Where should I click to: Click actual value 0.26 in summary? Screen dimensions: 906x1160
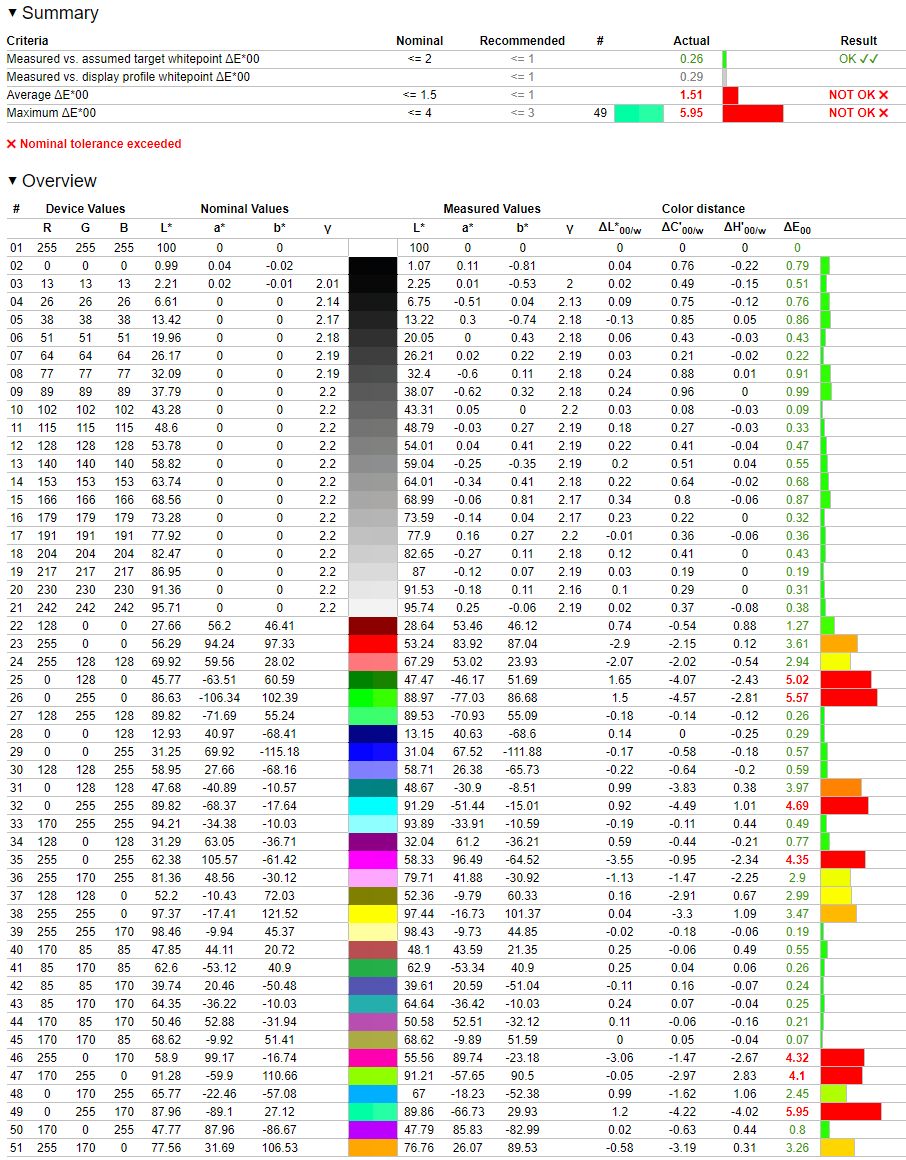click(691, 58)
